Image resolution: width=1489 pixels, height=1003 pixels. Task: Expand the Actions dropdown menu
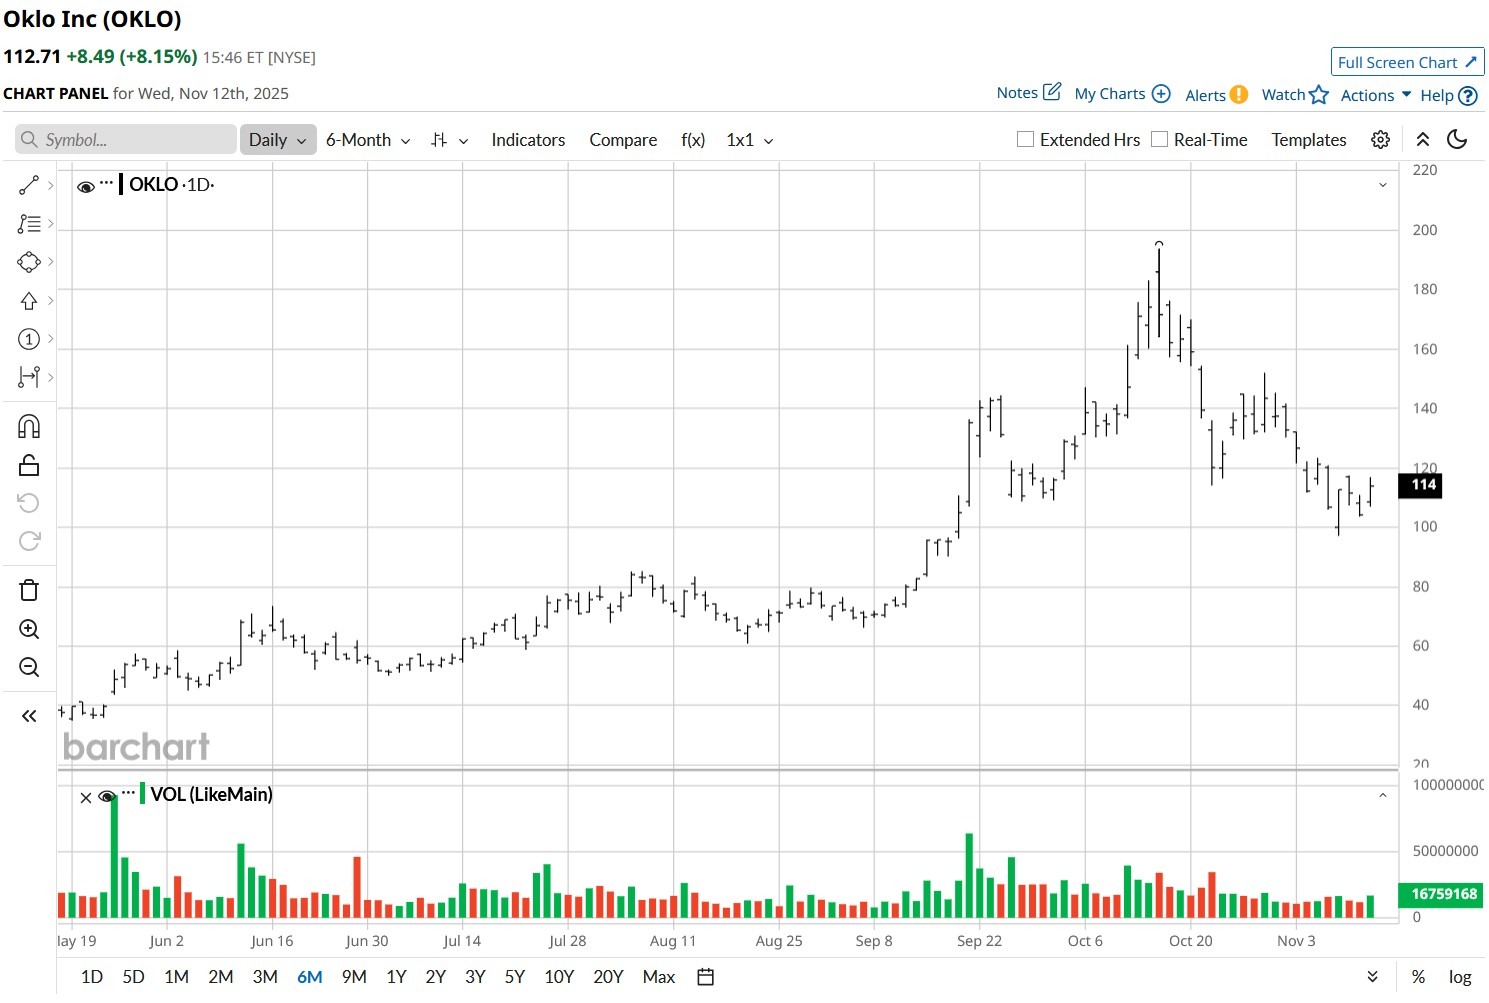[x=1376, y=95]
